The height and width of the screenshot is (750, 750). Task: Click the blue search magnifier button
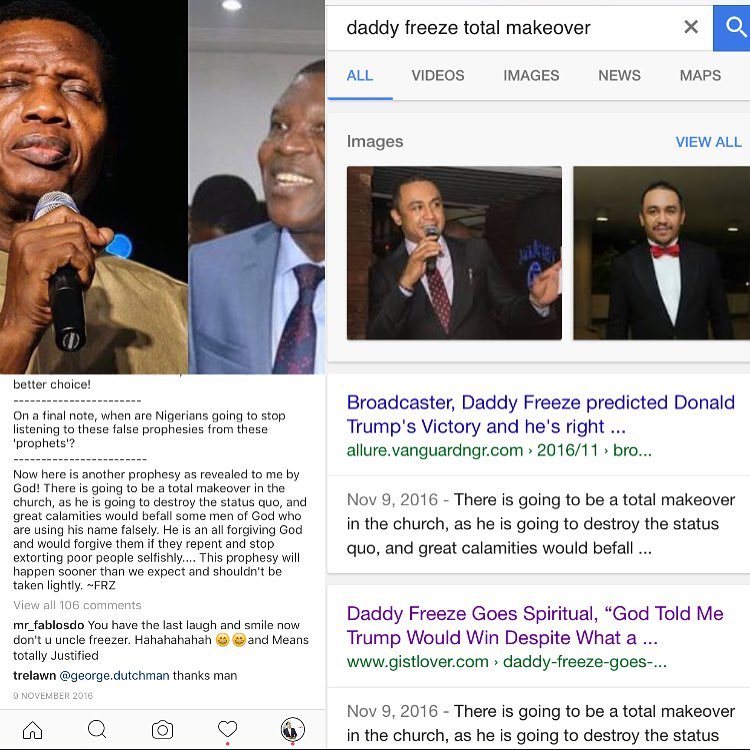pos(732,28)
